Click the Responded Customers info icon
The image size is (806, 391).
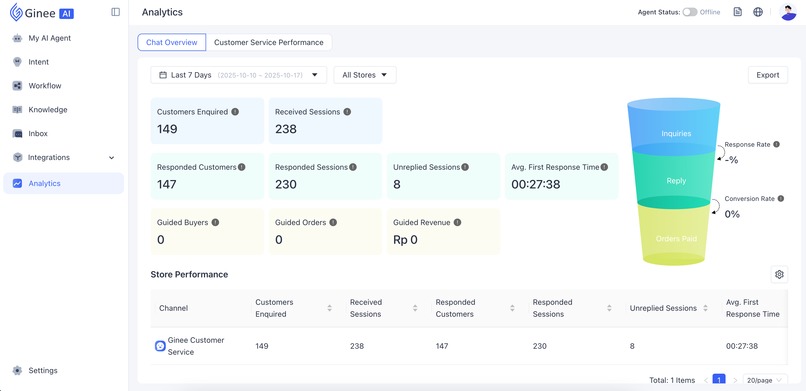point(242,167)
